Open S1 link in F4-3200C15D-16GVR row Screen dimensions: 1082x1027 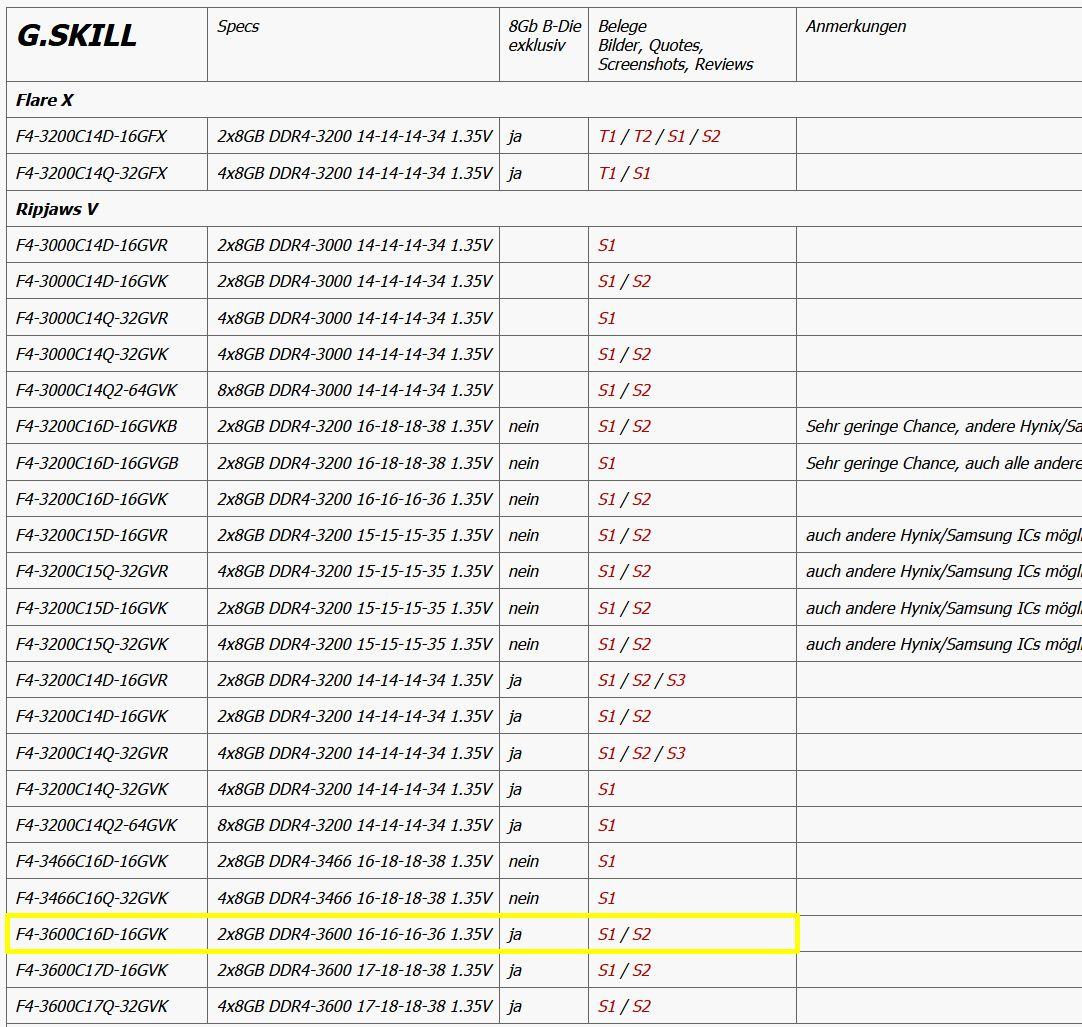pyautogui.click(x=607, y=535)
